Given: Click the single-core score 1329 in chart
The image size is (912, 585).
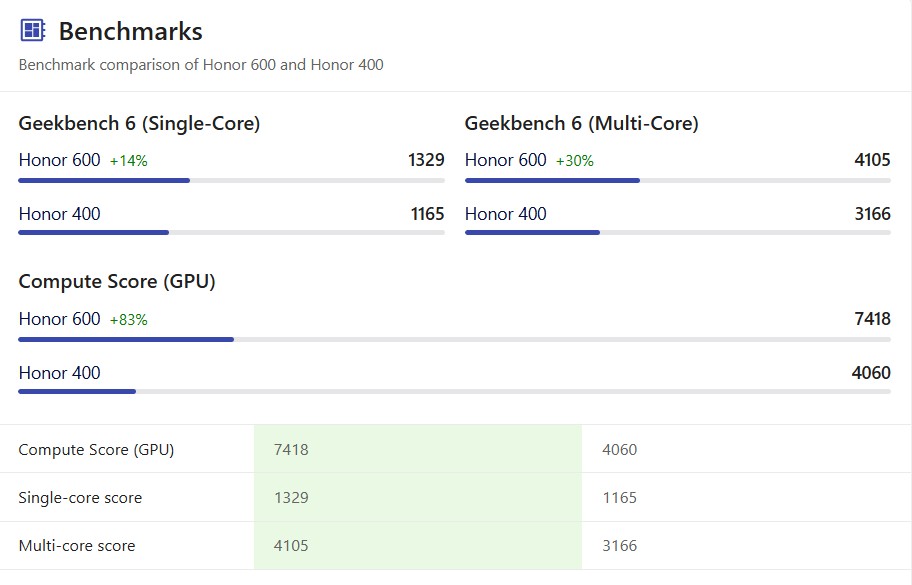Looking at the screenshot, I should pos(426,160).
